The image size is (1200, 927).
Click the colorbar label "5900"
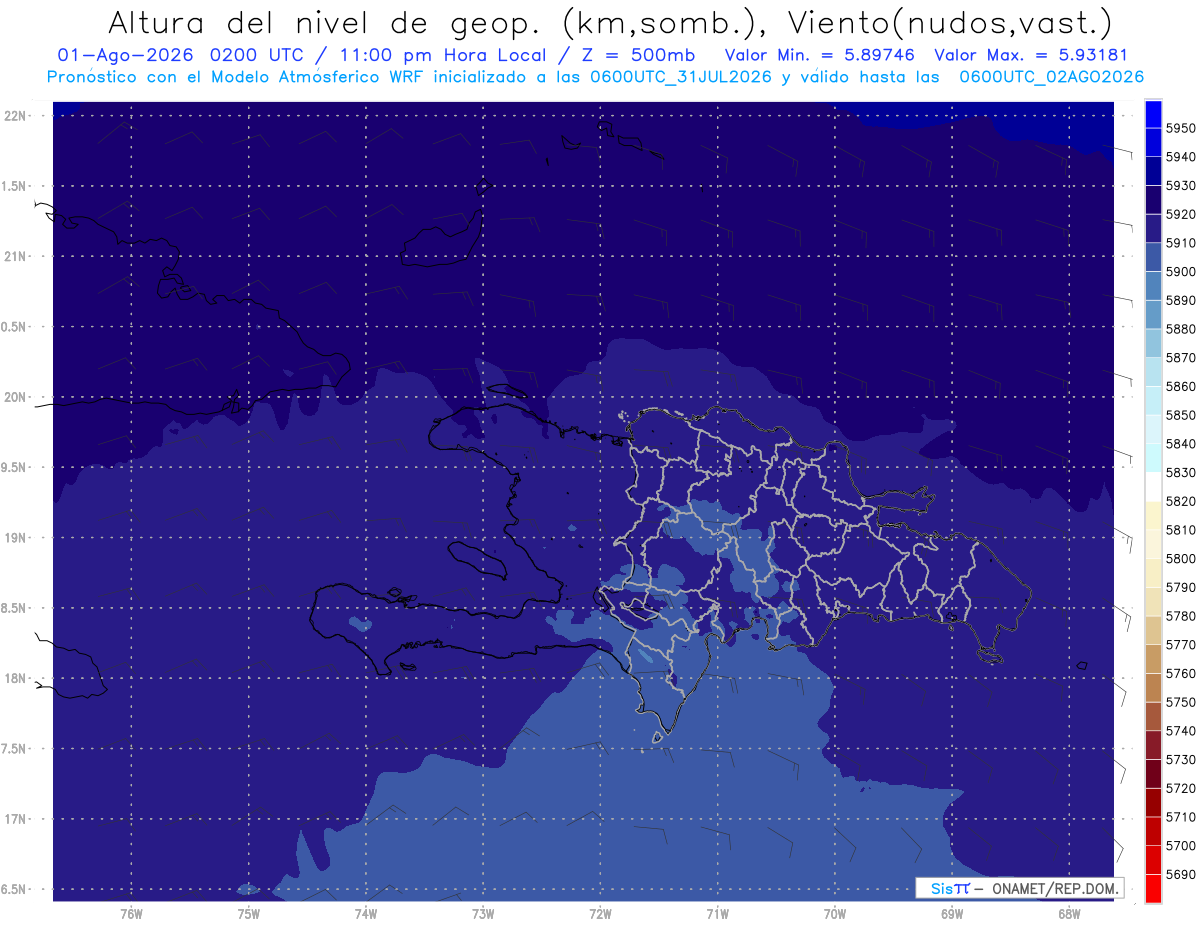pyautogui.click(x=1180, y=272)
